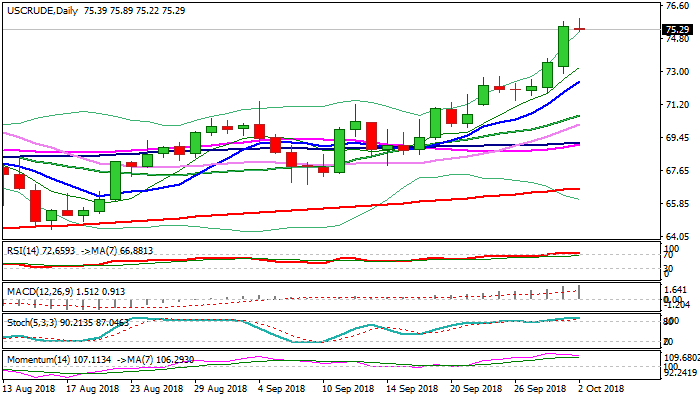Click the 1.641 MACD scale value

(675, 288)
